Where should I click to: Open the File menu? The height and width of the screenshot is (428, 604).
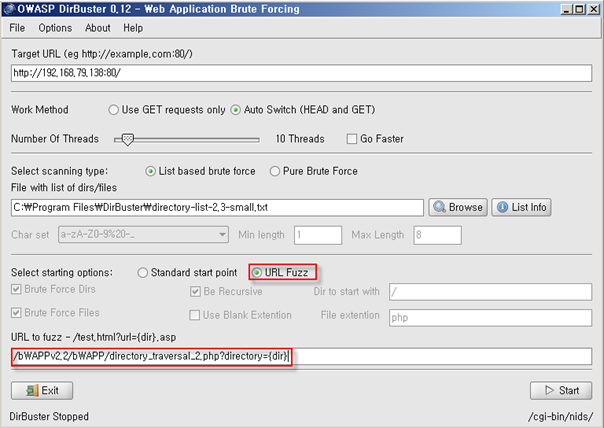[x=17, y=28]
